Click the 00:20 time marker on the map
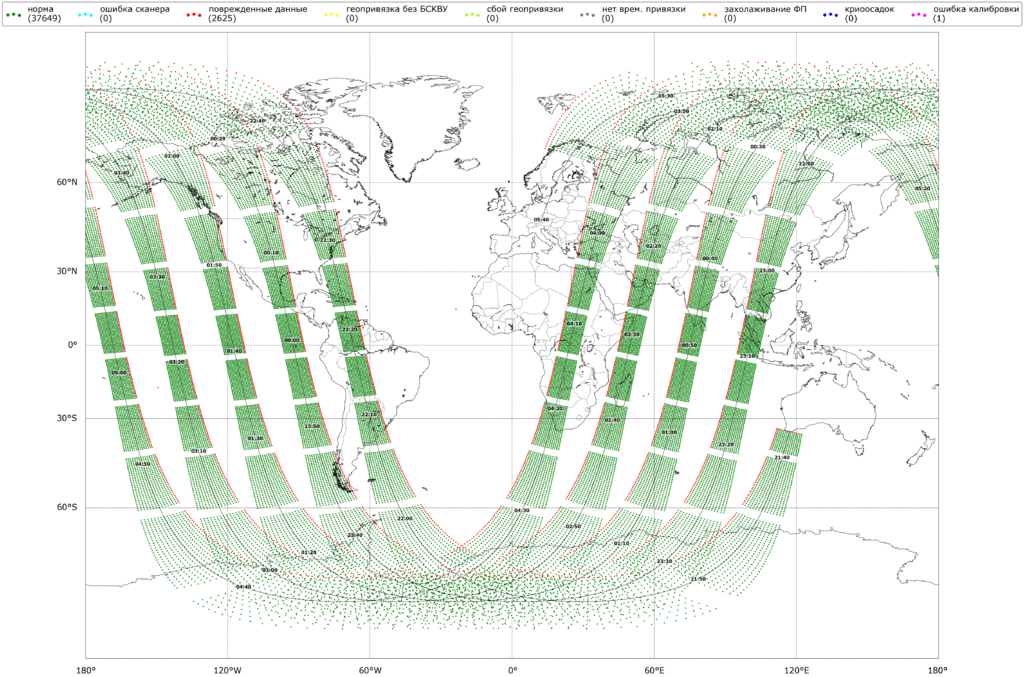The width and height of the screenshot is (1024, 677). click(x=218, y=138)
